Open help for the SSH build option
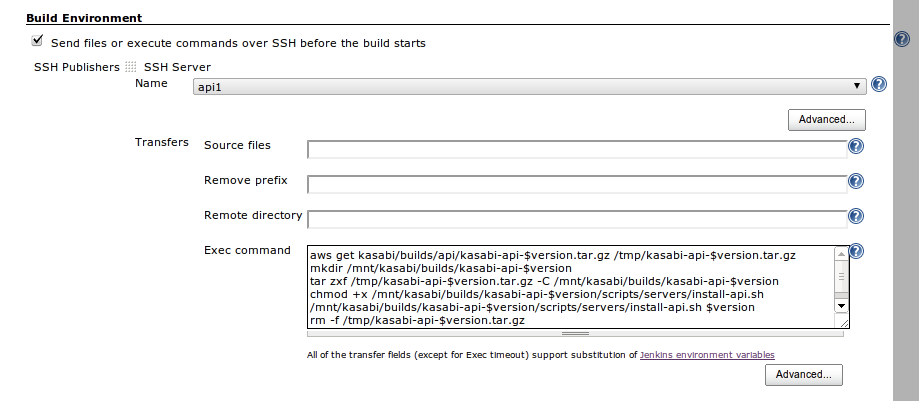The width and height of the screenshot is (919, 401). pos(902,39)
